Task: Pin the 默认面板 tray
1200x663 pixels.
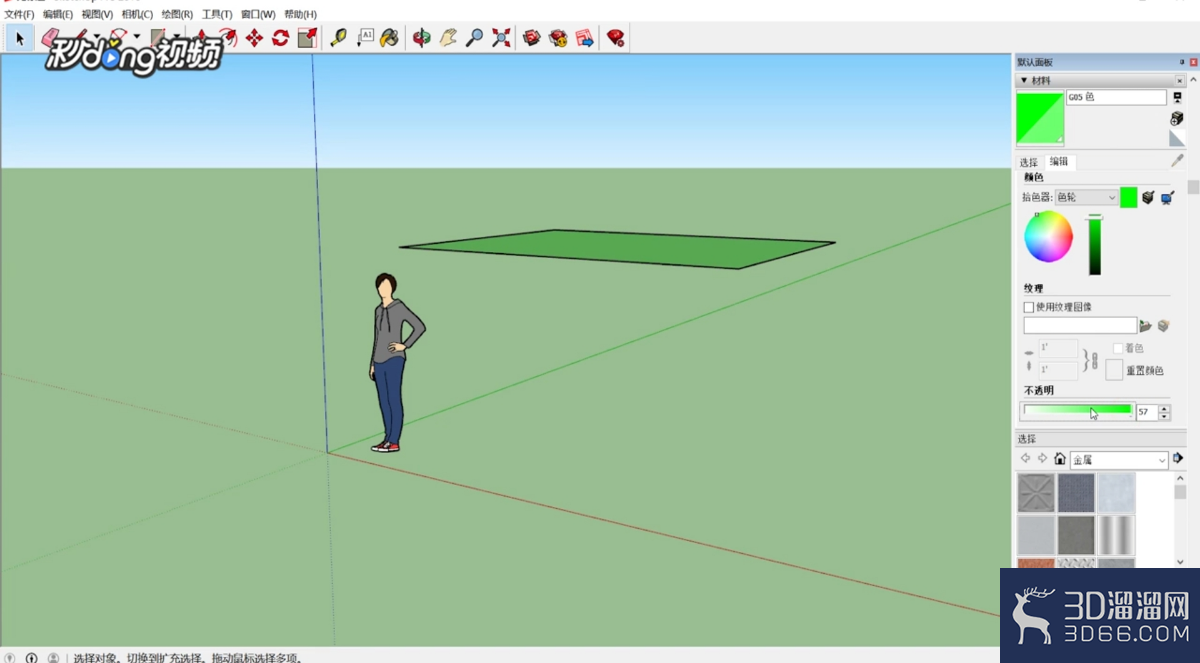Action: tap(1182, 62)
